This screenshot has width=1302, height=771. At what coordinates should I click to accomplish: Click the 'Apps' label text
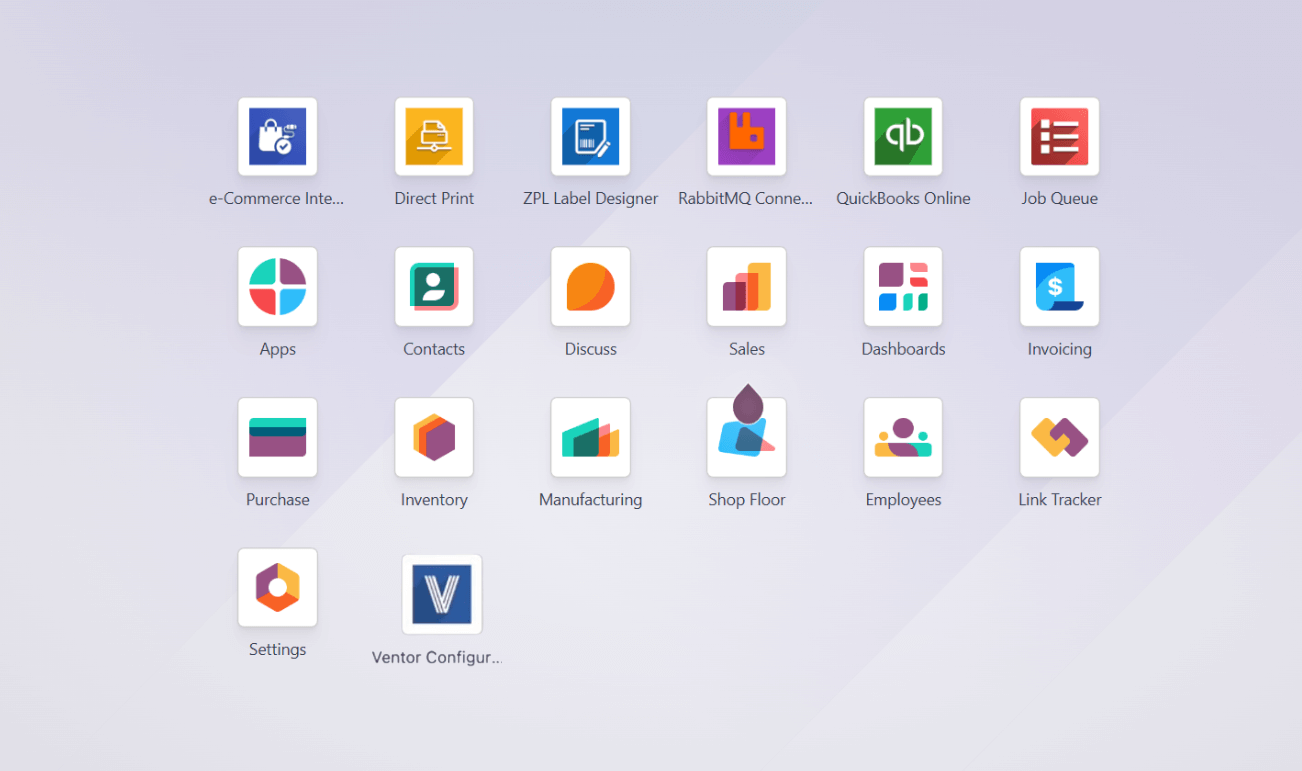click(277, 349)
